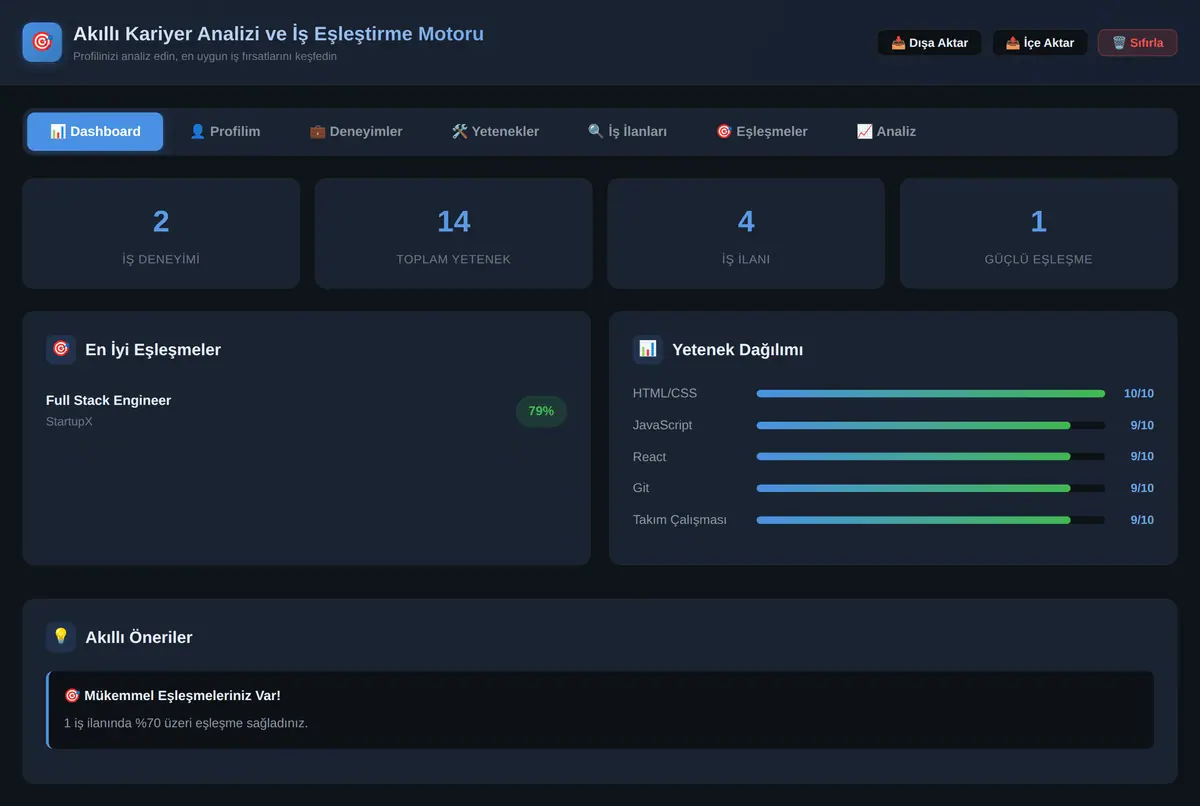Click the StartupX company name
The height and width of the screenshot is (806, 1200).
click(x=69, y=422)
